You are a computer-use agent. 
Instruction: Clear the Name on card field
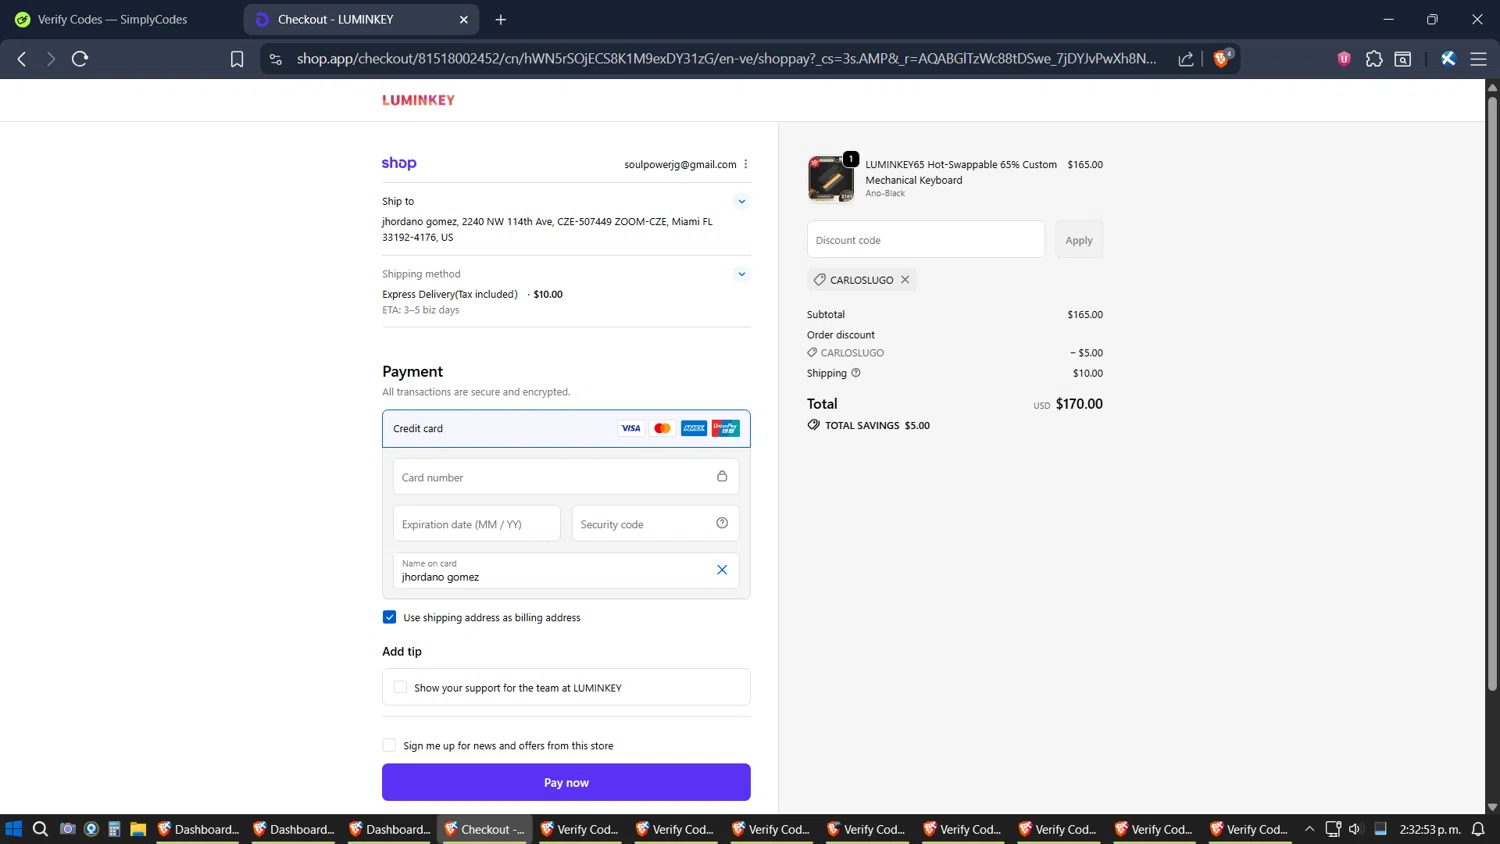[722, 570]
